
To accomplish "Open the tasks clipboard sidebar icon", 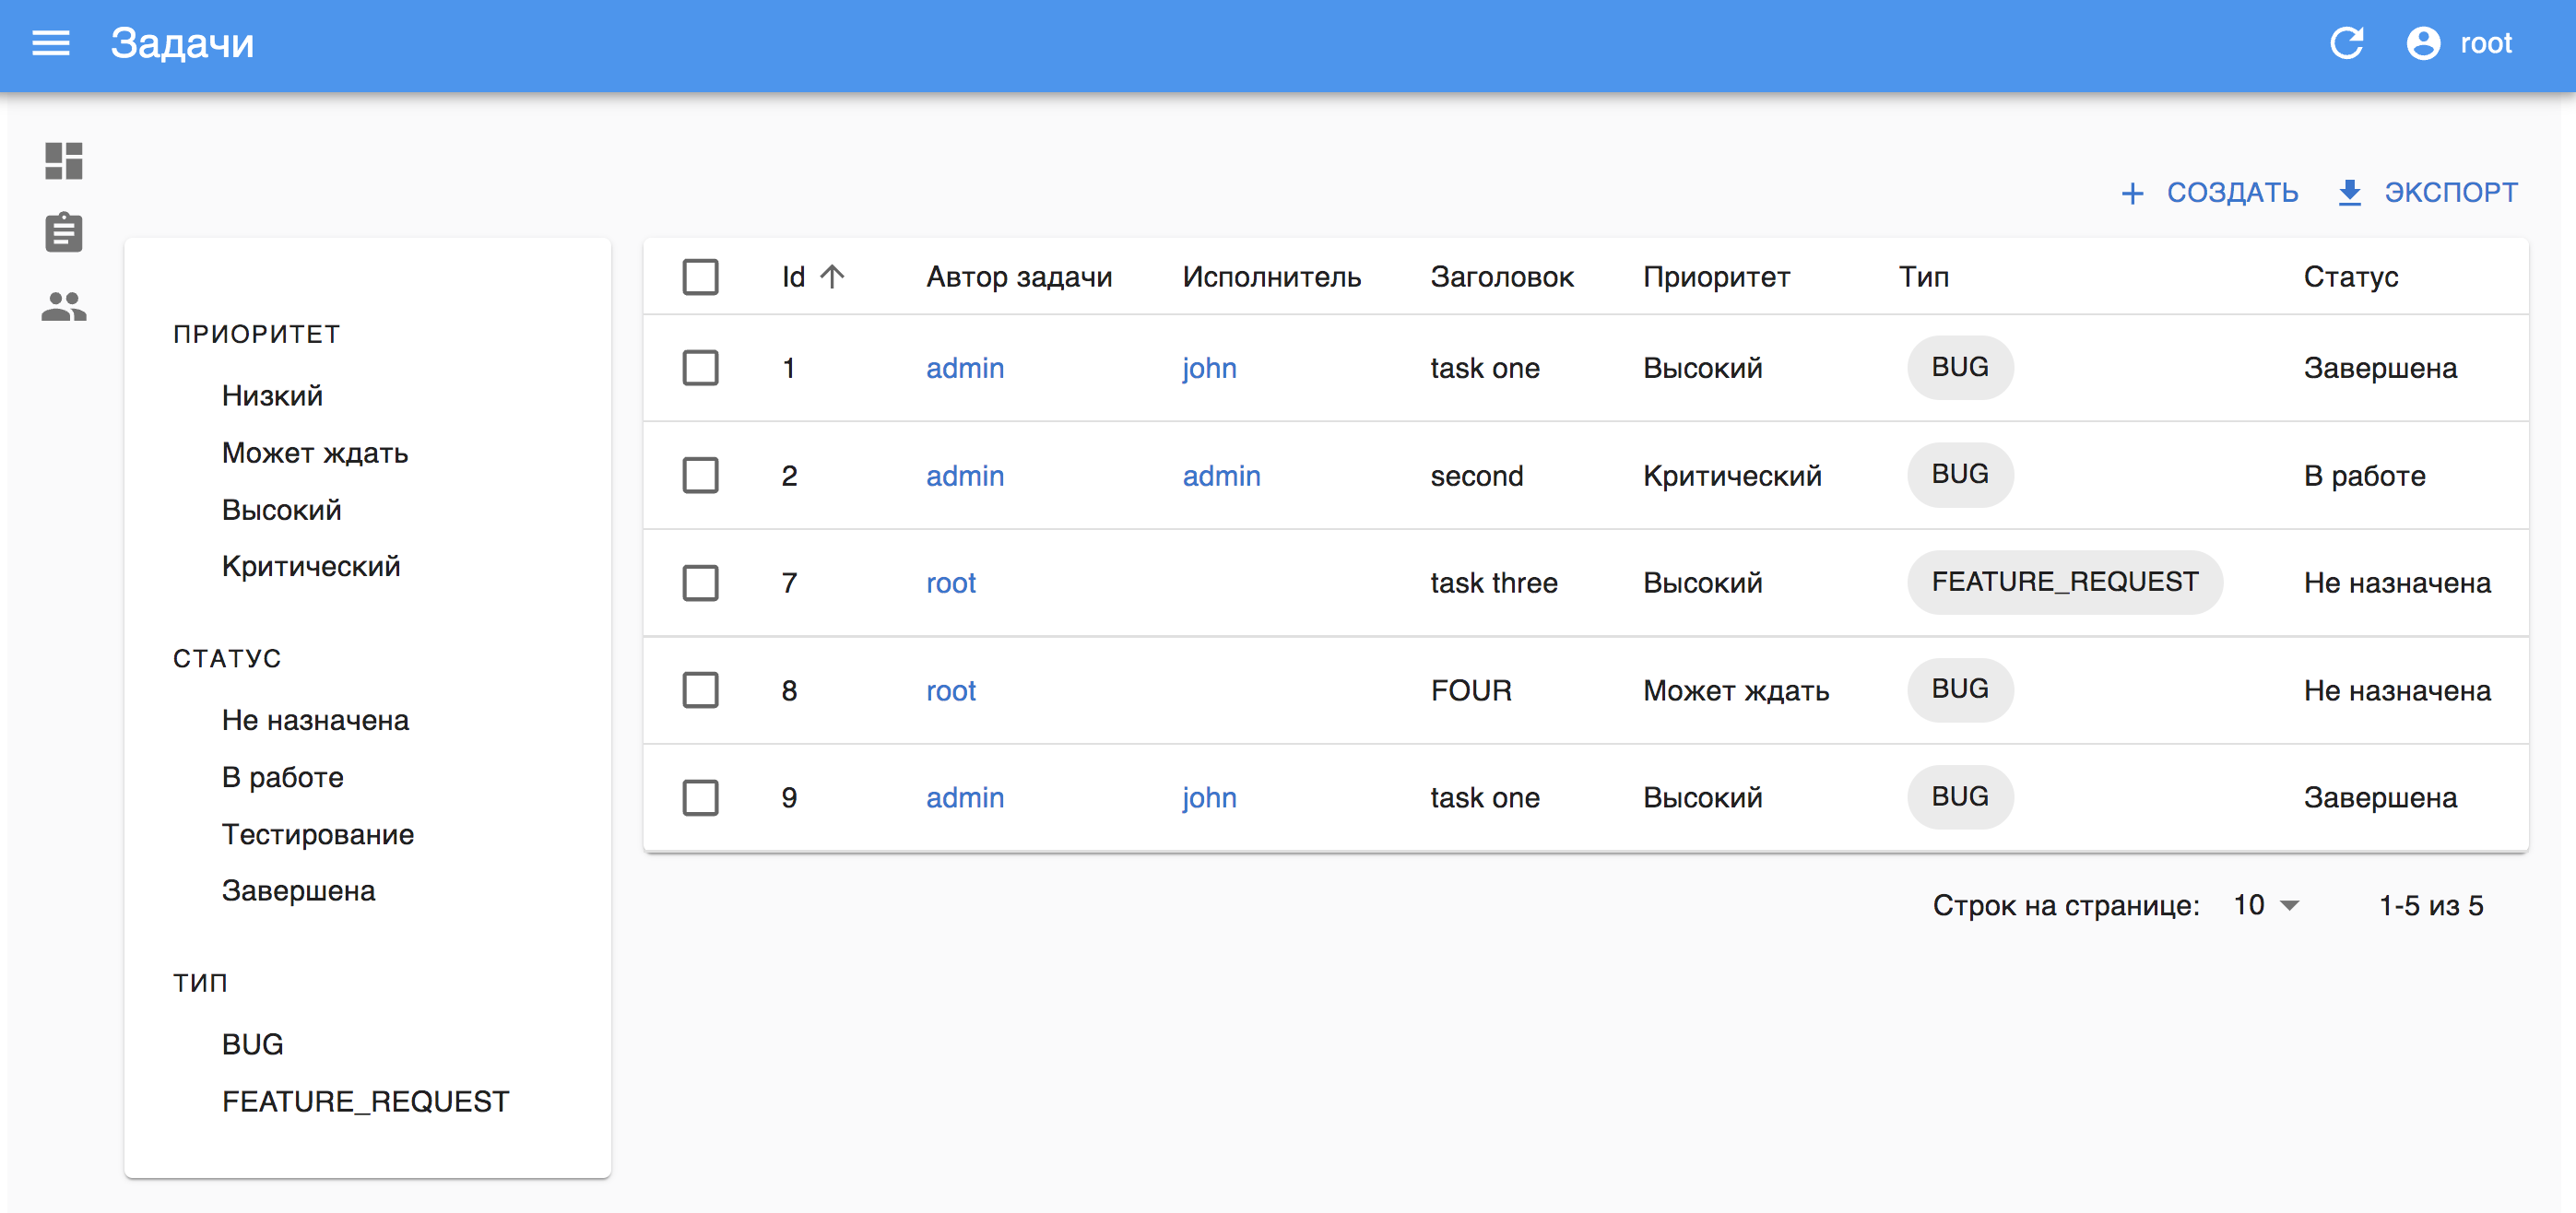I will tap(64, 232).
